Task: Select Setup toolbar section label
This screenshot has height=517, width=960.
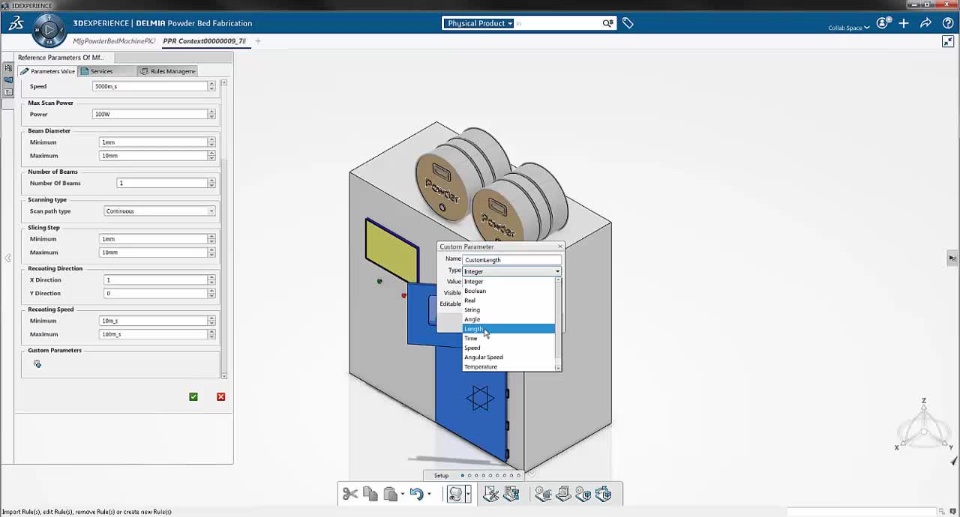Action: [x=441, y=475]
